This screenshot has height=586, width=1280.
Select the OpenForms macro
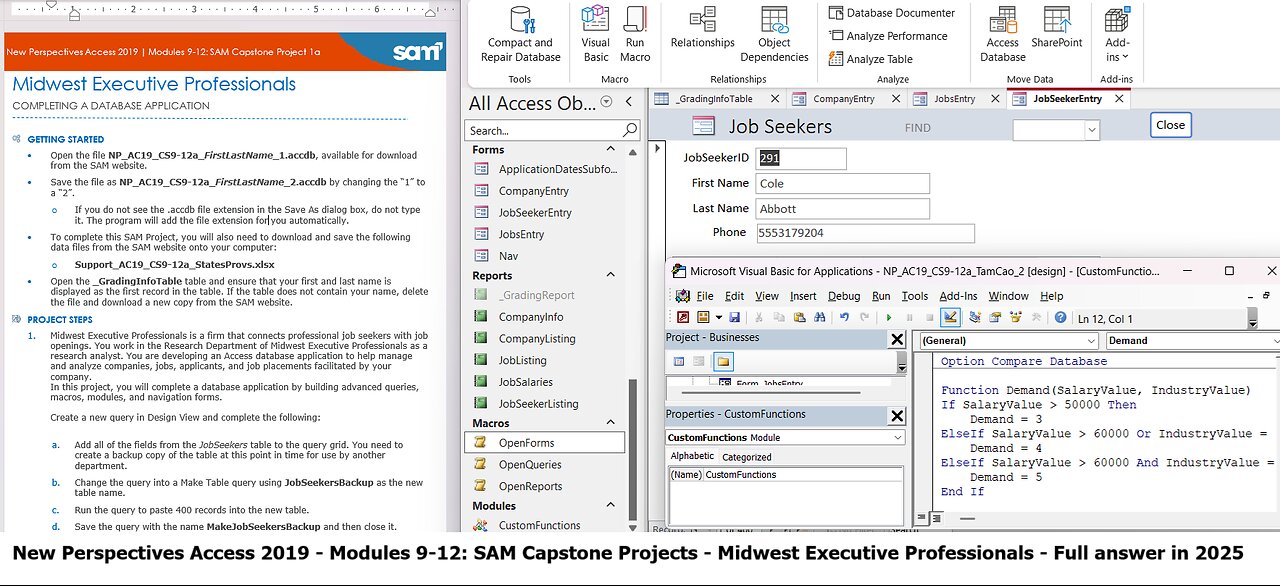pos(544,443)
